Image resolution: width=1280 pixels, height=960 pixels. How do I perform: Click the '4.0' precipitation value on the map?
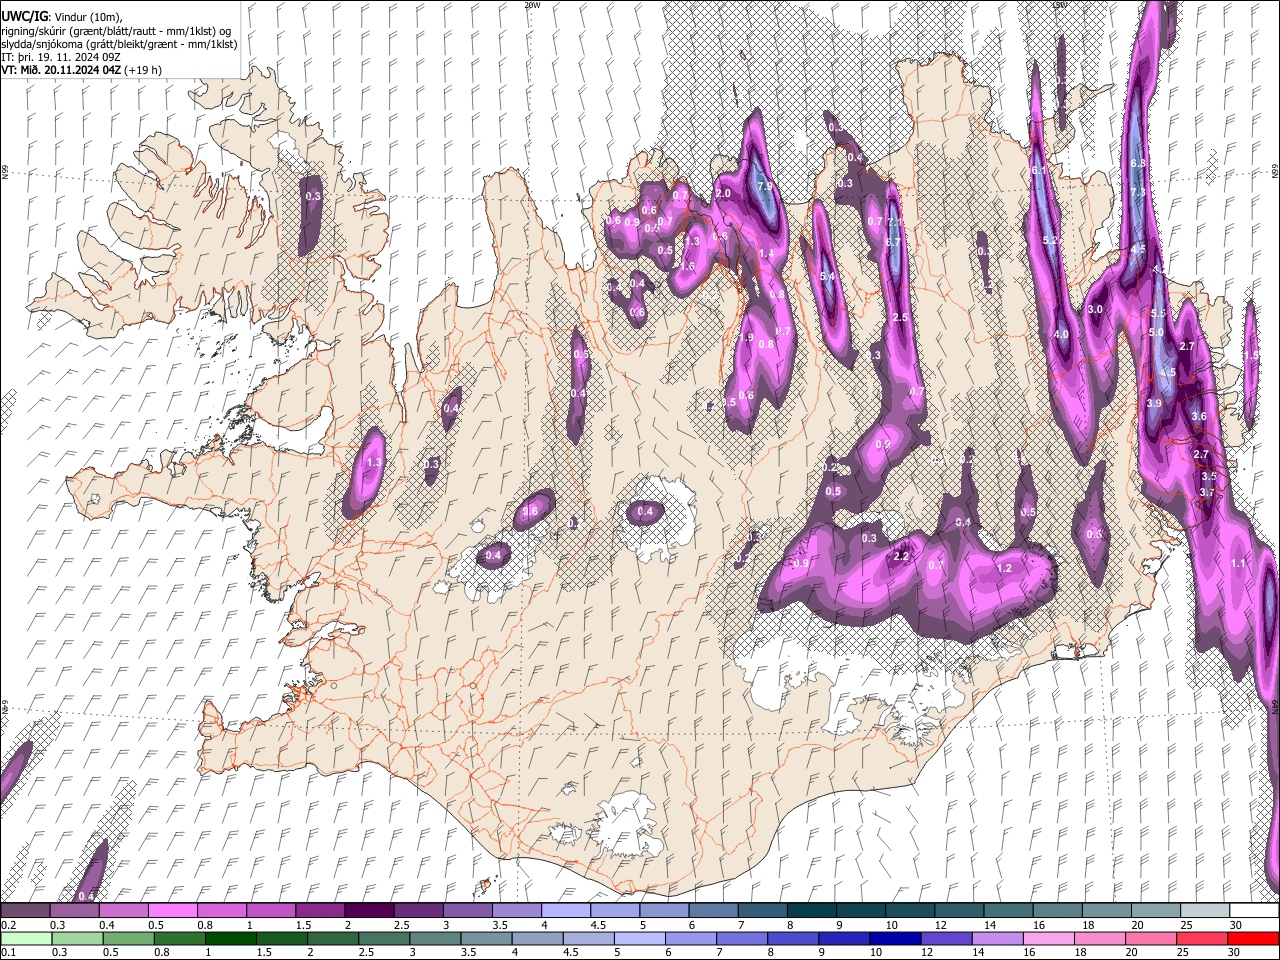pyautogui.click(x=1061, y=335)
